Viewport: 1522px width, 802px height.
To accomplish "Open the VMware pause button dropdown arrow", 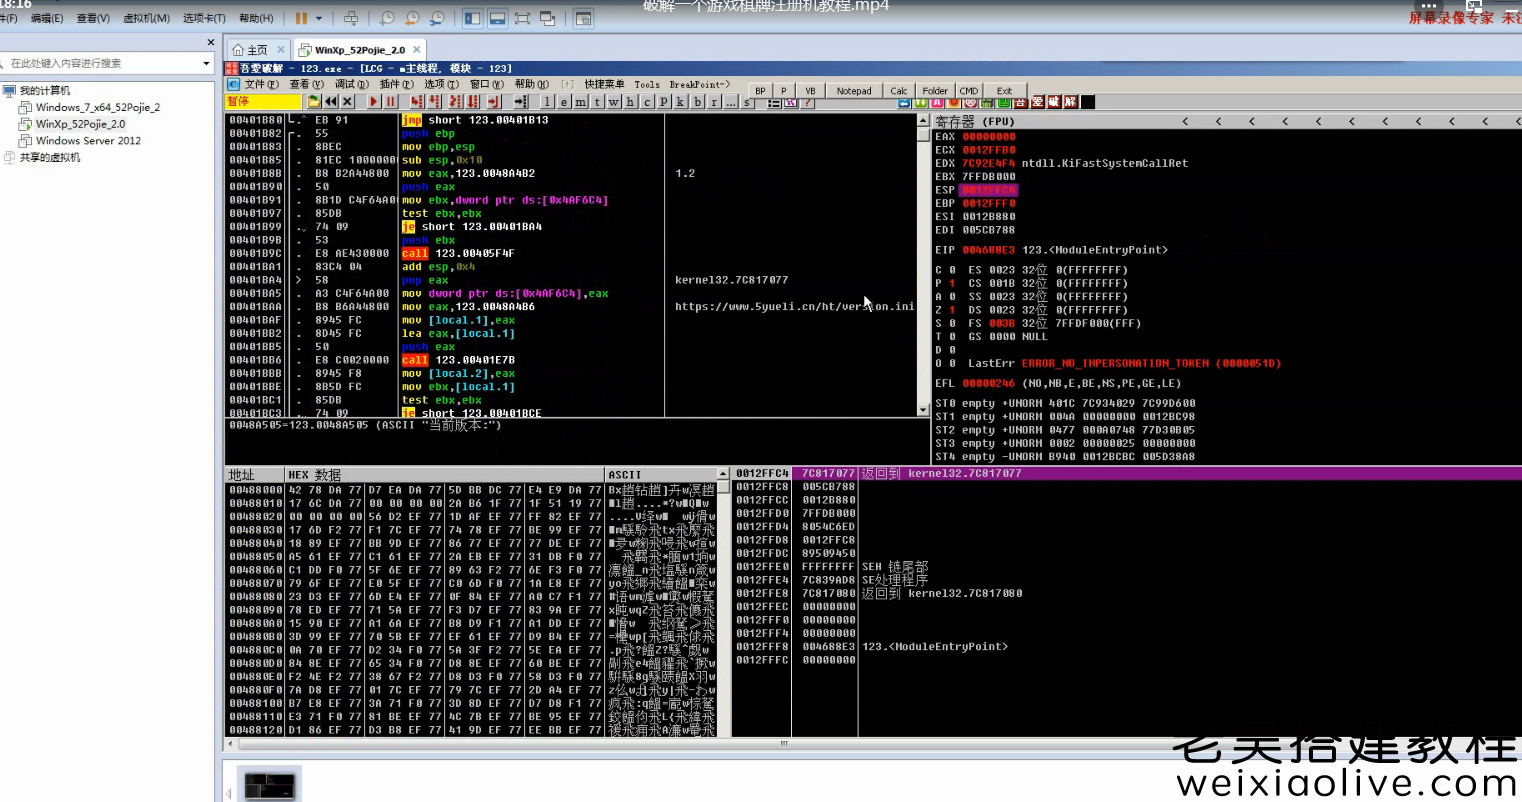I will pyautogui.click(x=319, y=18).
